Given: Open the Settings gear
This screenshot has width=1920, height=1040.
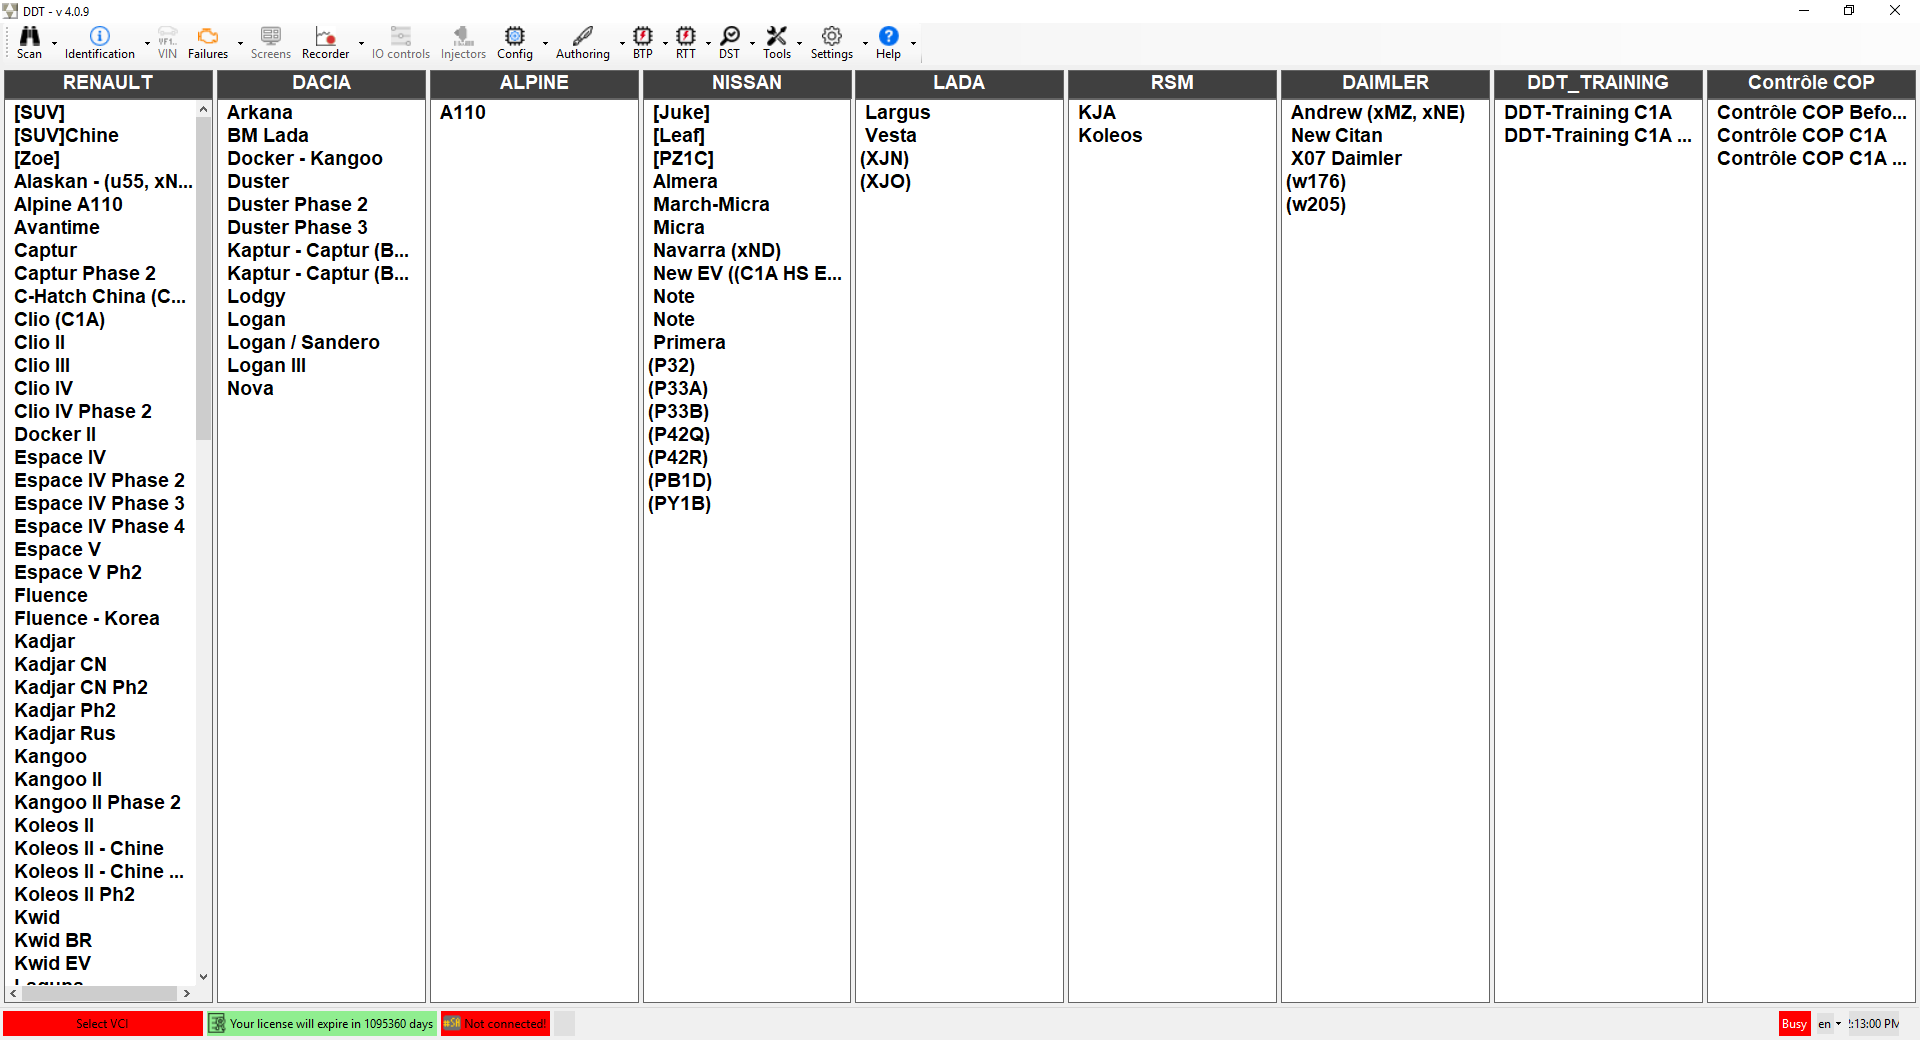Looking at the screenshot, I should tap(831, 37).
